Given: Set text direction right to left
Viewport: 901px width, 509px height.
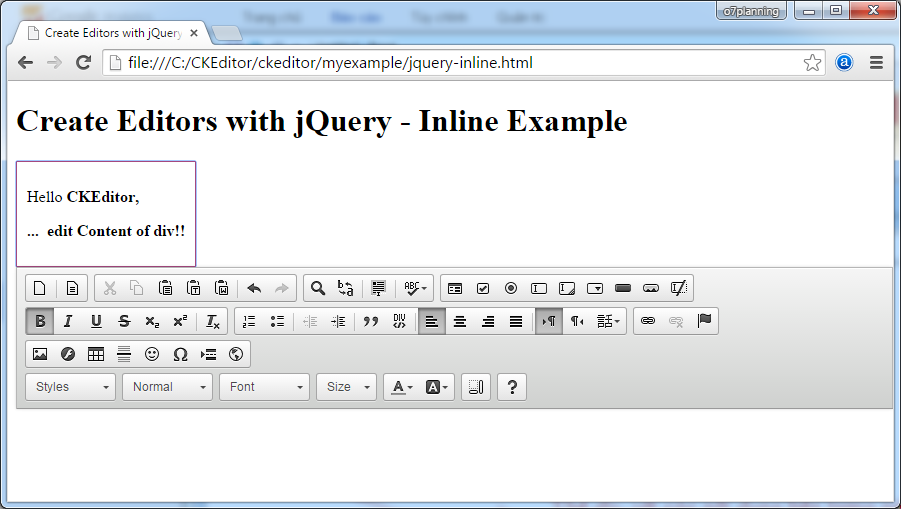Looking at the screenshot, I should click(x=577, y=321).
